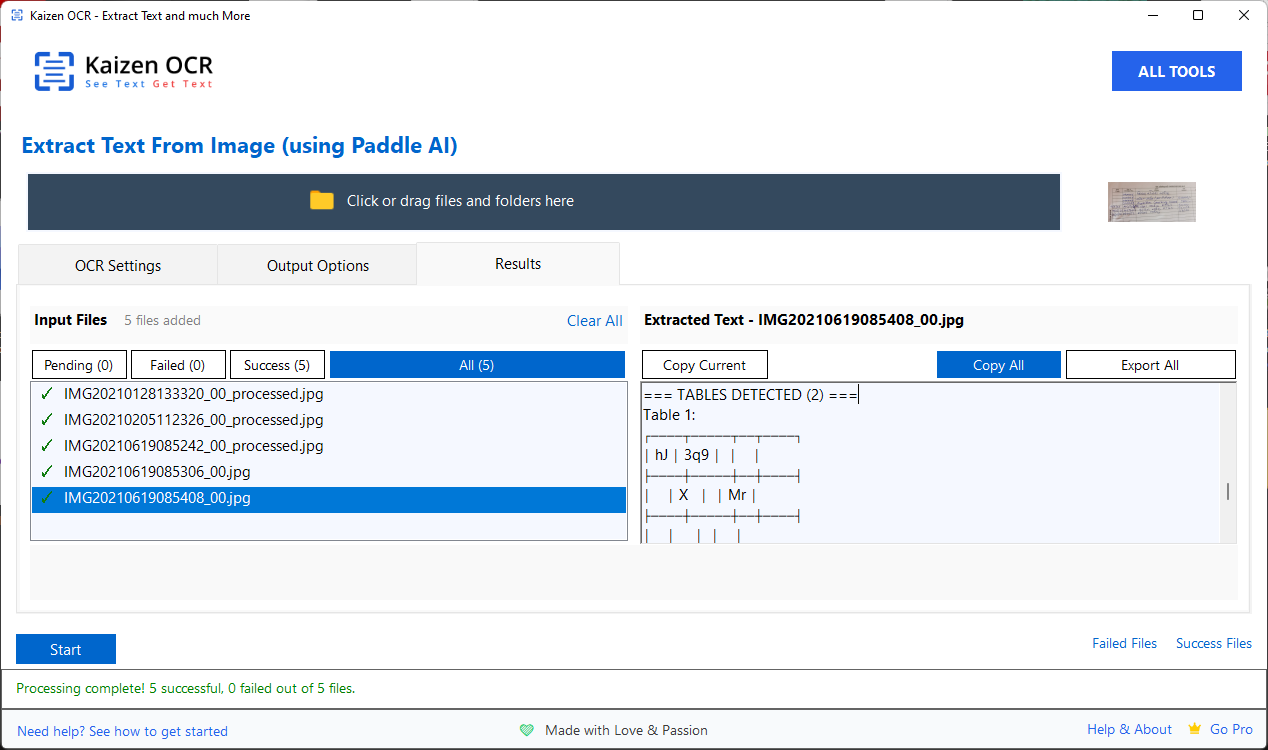Click the crown icon beside Go Pro
This screenshot has width=1268, height=750.
(x=1194, y=729)
